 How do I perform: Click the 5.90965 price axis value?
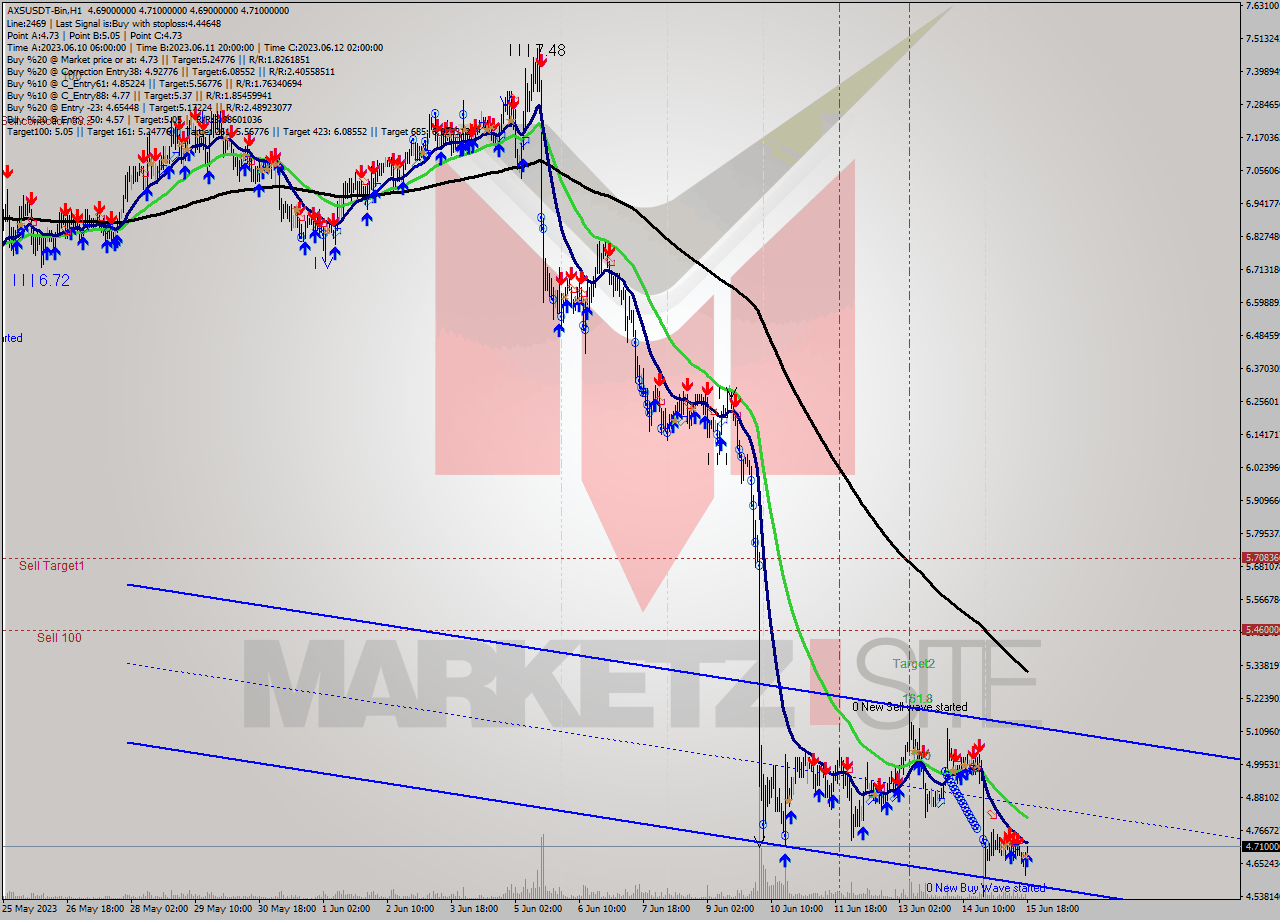pyautogui.click(x=1263, y=501)
